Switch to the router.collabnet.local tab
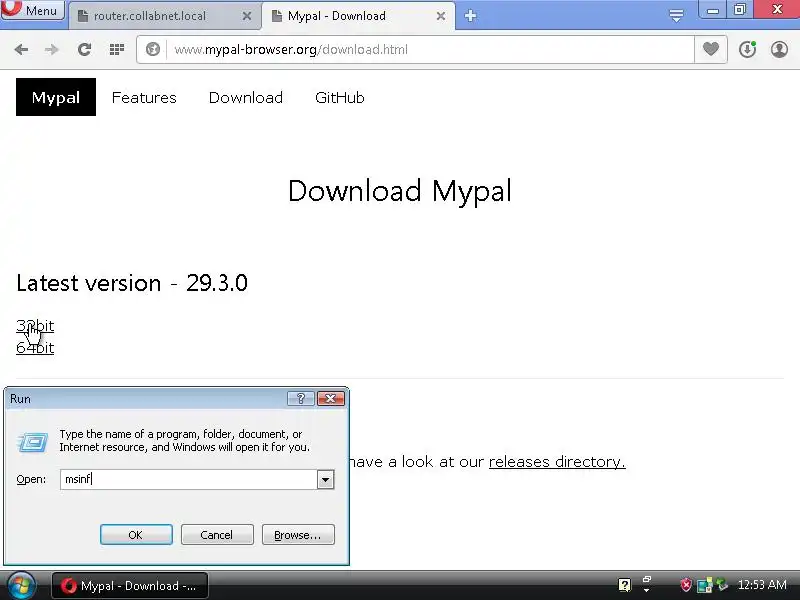Screen dimensions: 800x600 [151, 16]
